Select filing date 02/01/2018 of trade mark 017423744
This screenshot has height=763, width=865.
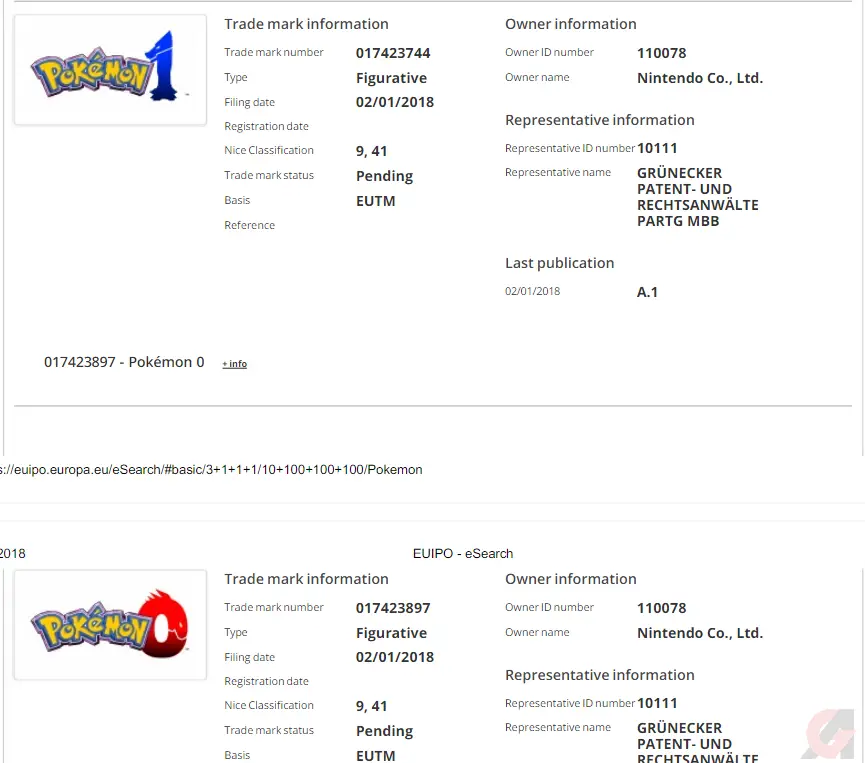(x=395, y=102)
